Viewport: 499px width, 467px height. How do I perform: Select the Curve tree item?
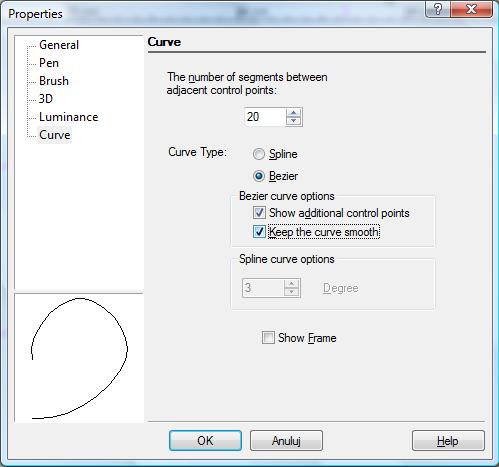tap(55, 135)
